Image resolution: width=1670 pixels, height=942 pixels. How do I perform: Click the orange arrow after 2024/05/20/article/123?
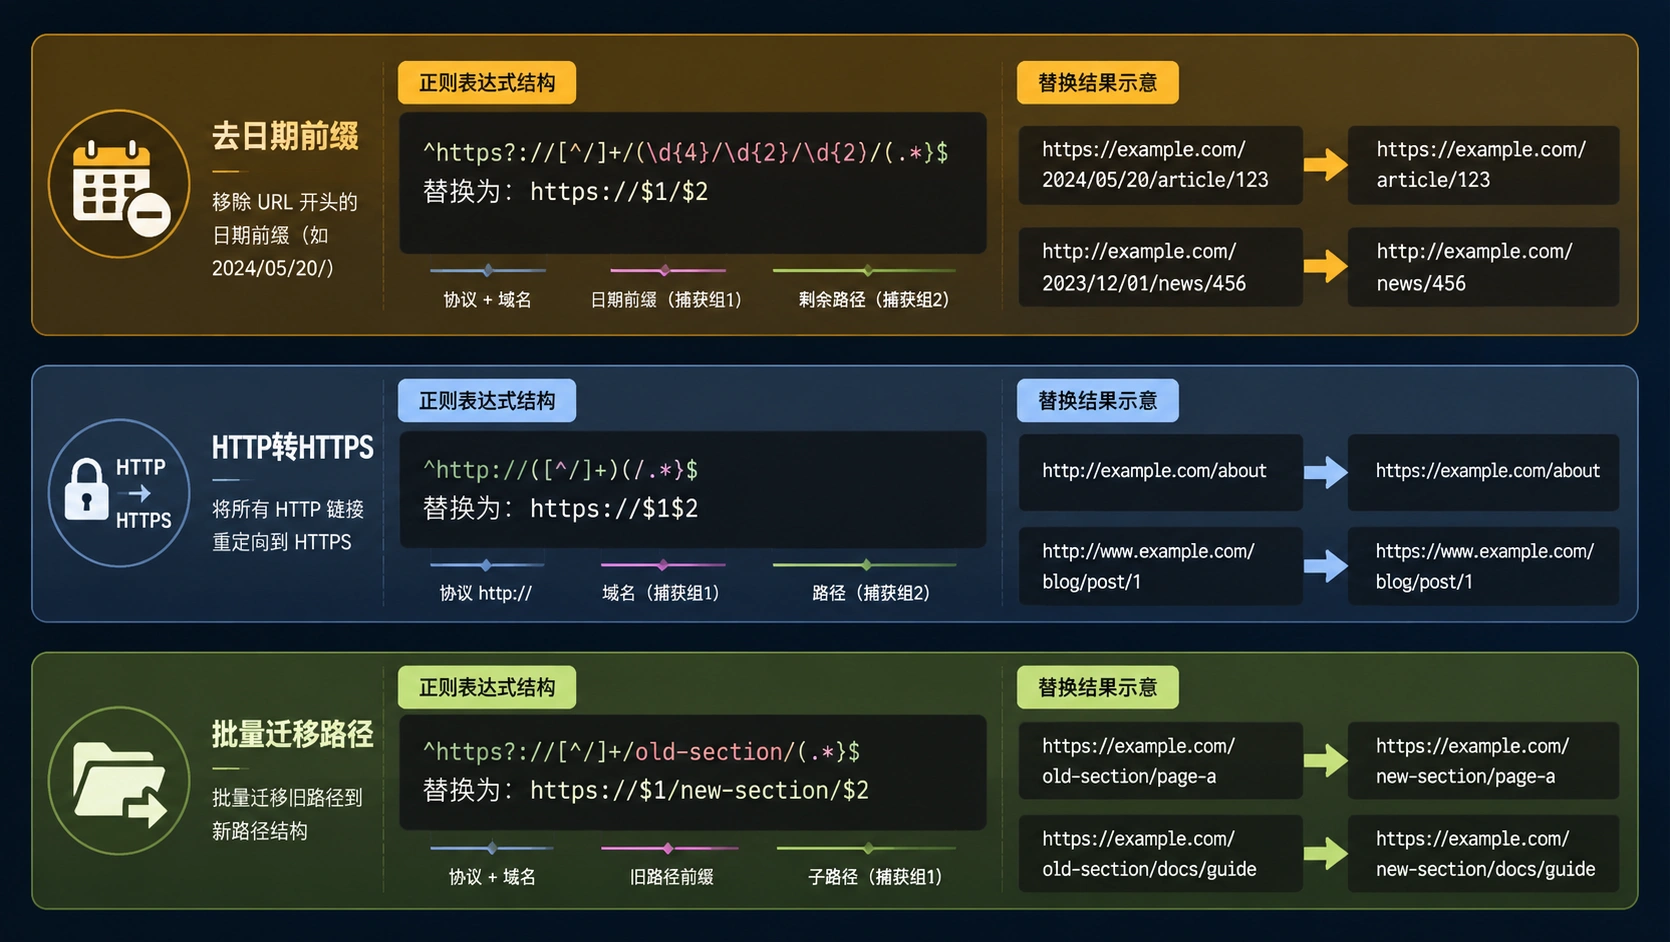pyautogui.click(x=1325, y=164)
